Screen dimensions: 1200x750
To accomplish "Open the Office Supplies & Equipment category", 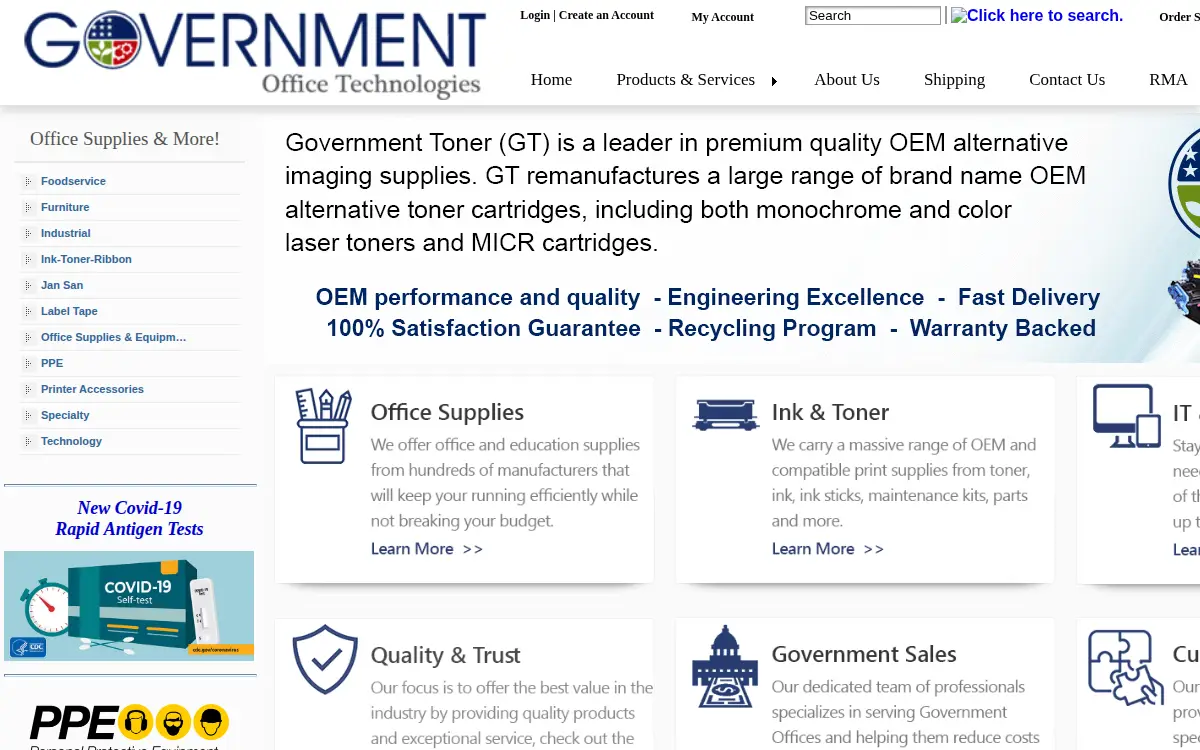I will [x=114, y=337].
